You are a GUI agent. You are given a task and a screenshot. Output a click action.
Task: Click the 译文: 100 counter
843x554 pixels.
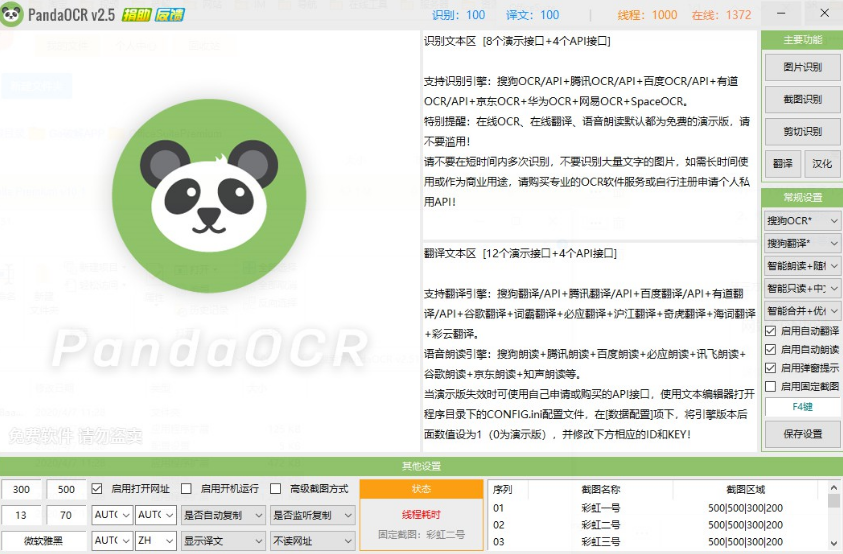click(x=532, y=15)
